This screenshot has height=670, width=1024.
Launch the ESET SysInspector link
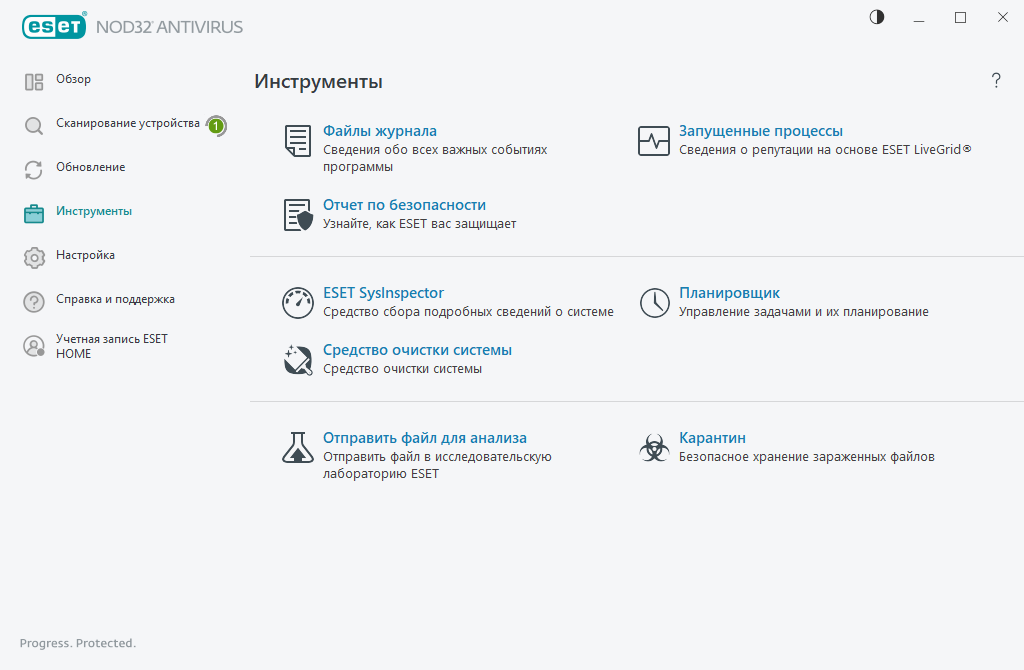point(383,293)
